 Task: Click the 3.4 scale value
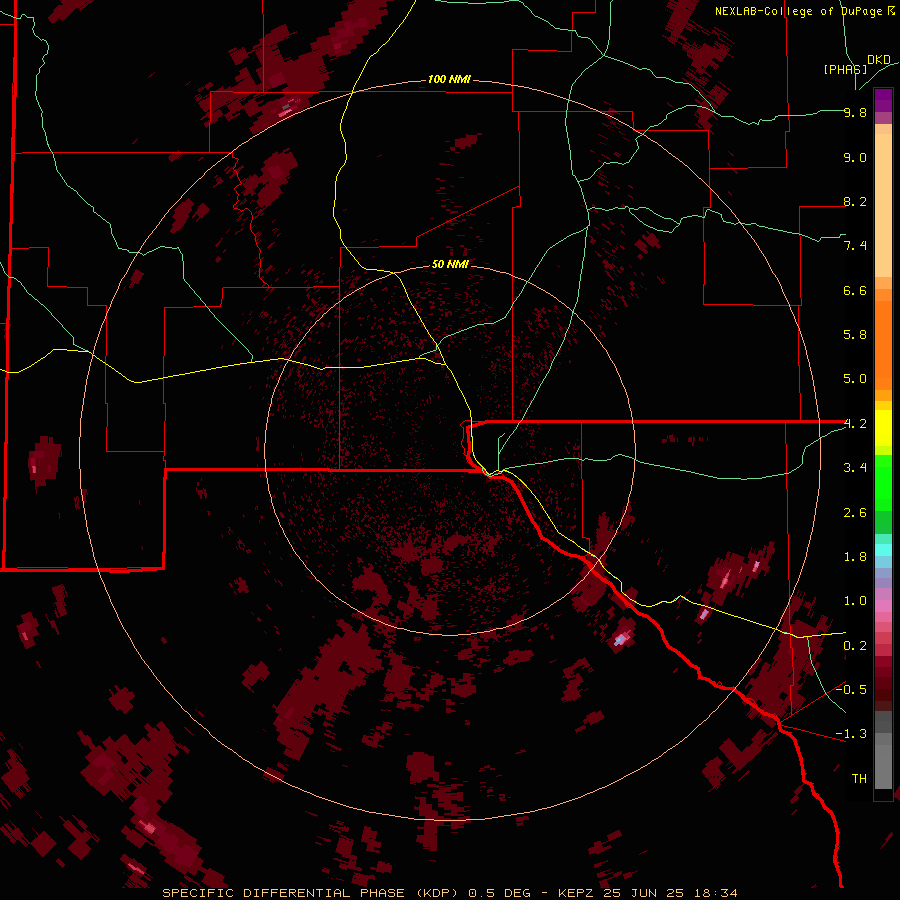pos(855,468)
